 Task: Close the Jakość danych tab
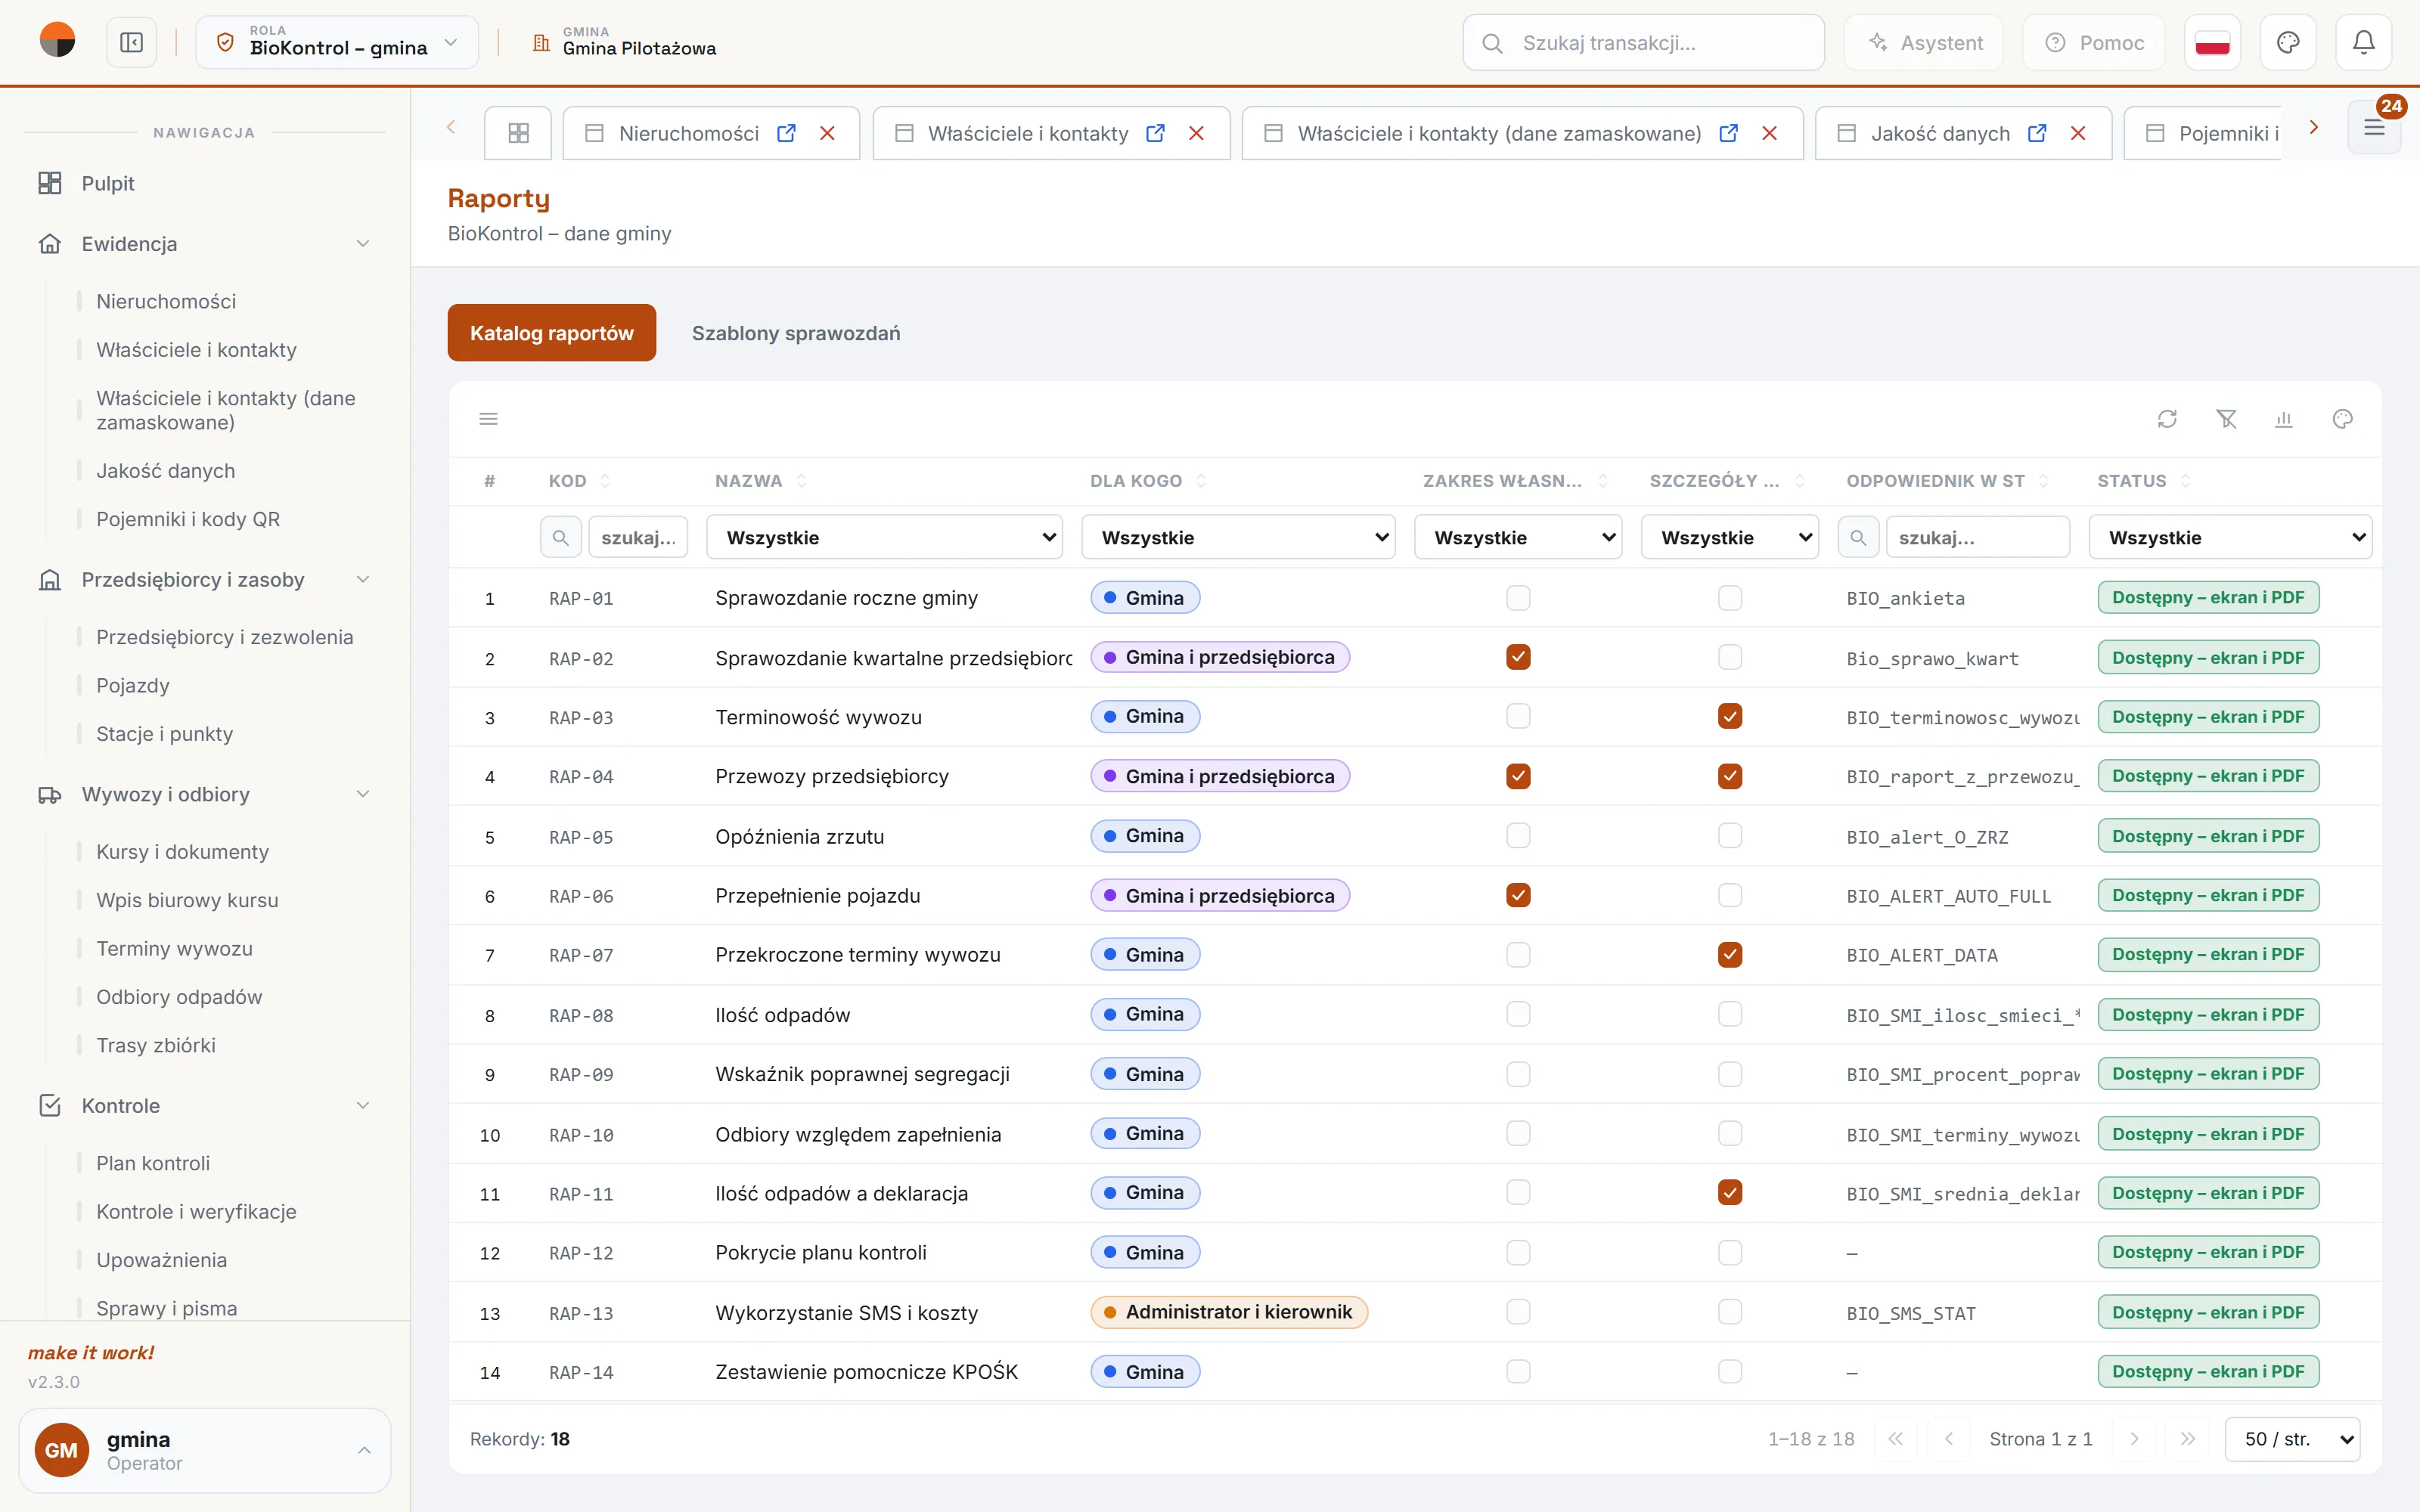[2078, 133]
